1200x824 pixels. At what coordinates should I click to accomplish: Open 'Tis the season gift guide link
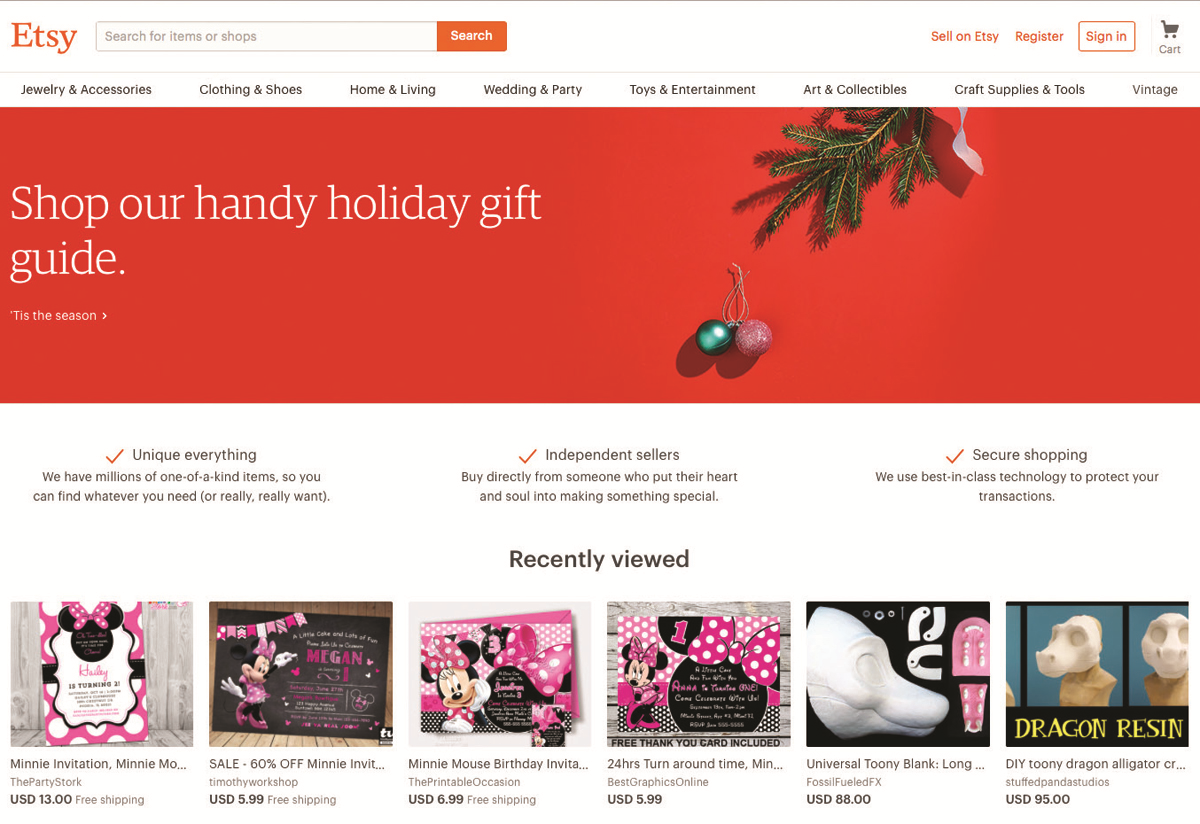click(58, 316)
